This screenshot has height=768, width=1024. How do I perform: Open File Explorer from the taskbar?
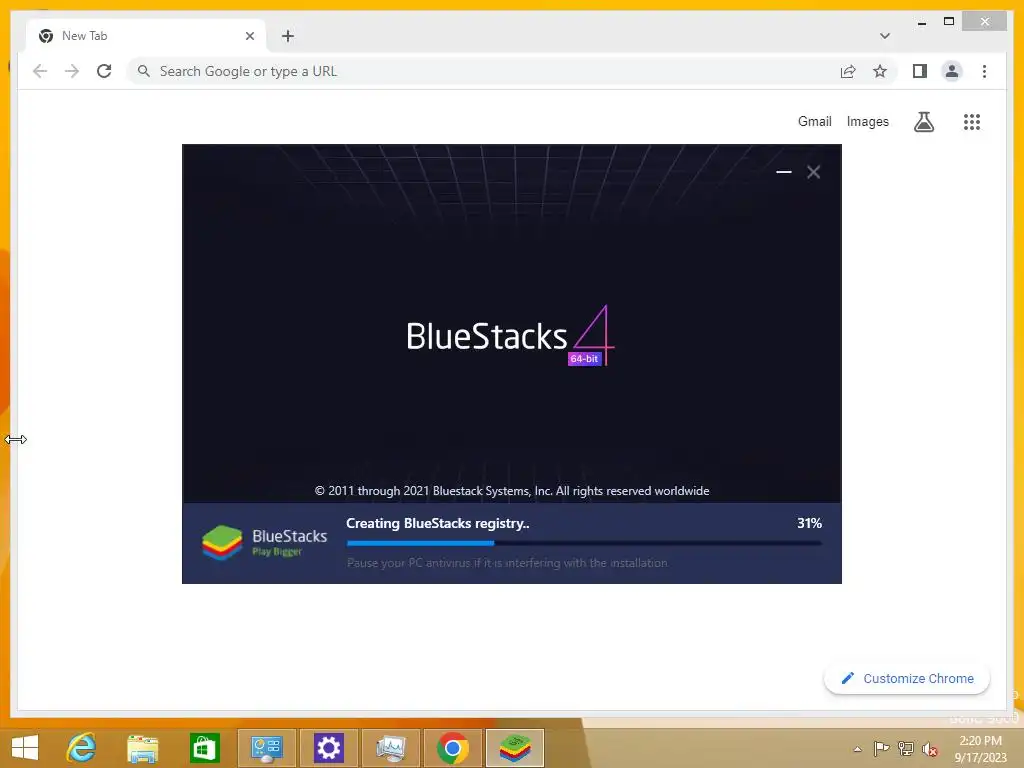[x=142, y=748]
